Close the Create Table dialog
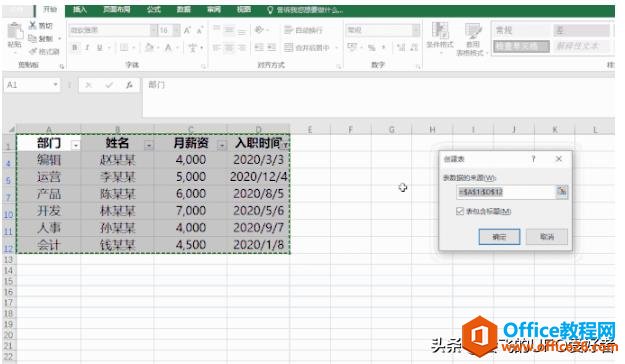The height and width of the screenshot is (364, 625). [559, 159]
